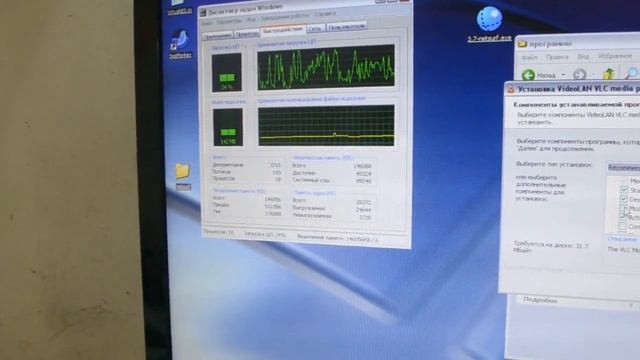Toggle the Context Menus checkbox
The height and width of the screenshot is (360, 640).
(x=622, y=226)
